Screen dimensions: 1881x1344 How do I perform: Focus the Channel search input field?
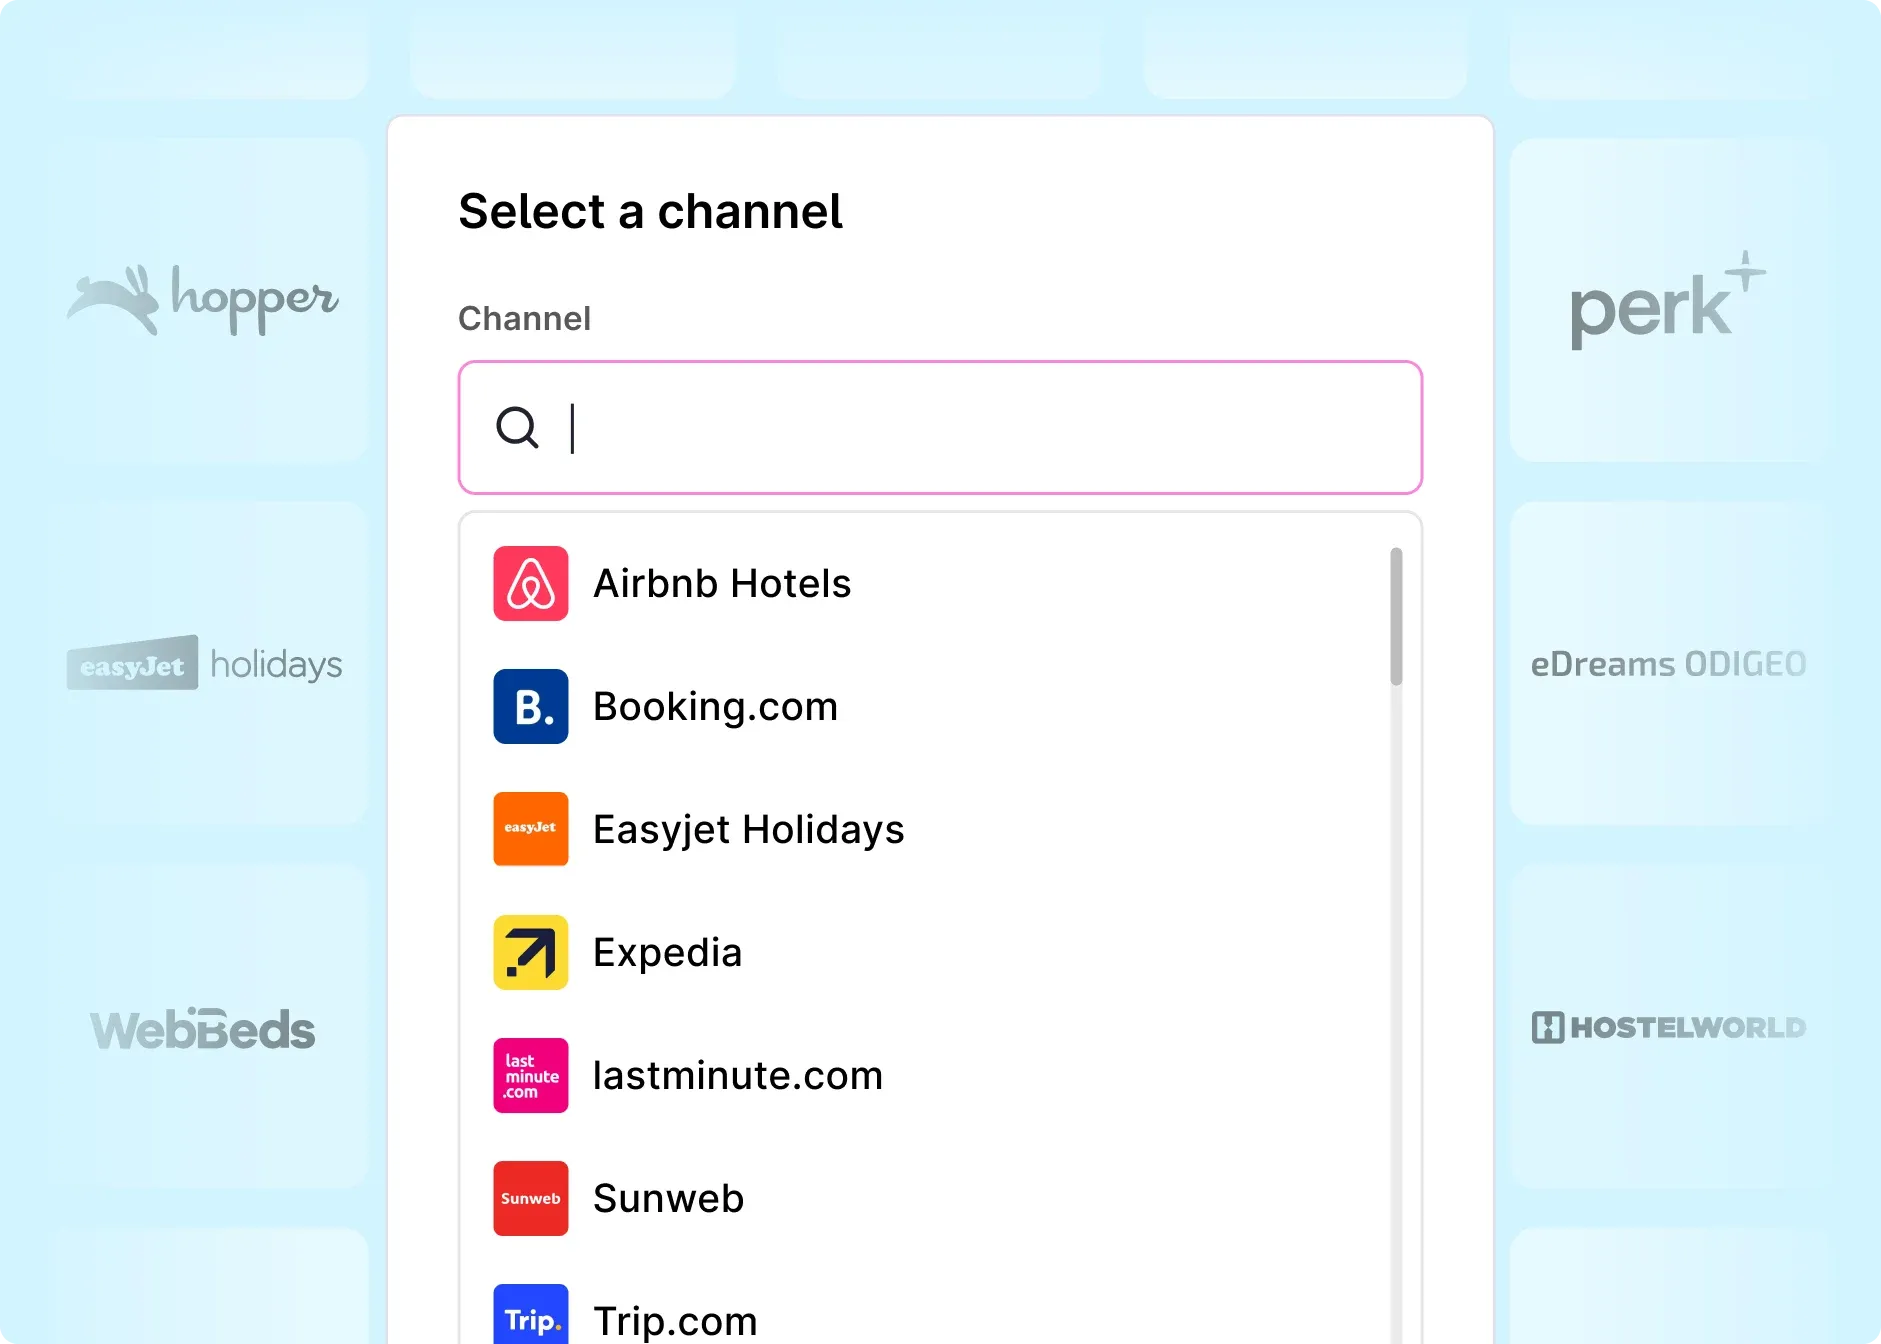click(x=940, y=428)
